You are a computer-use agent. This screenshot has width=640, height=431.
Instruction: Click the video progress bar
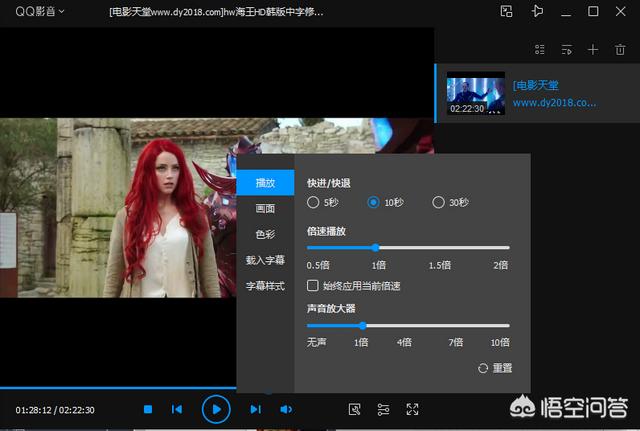[118, 387]
